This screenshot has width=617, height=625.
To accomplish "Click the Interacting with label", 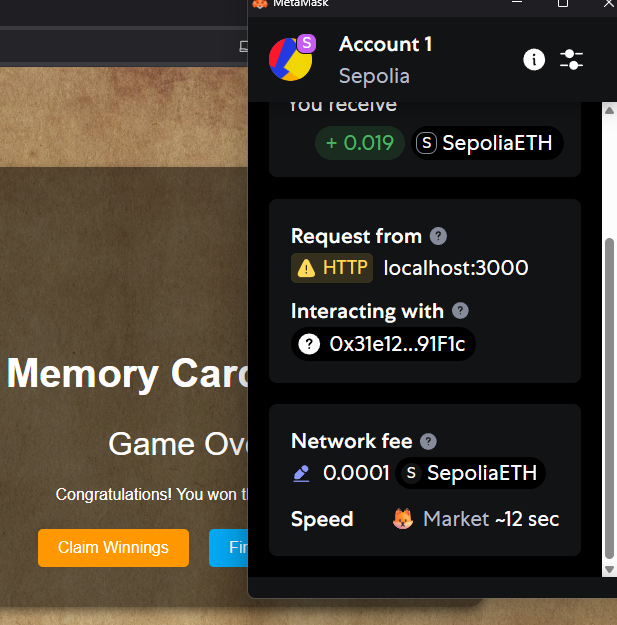I will pyautogui.click(x=367, y=311).
